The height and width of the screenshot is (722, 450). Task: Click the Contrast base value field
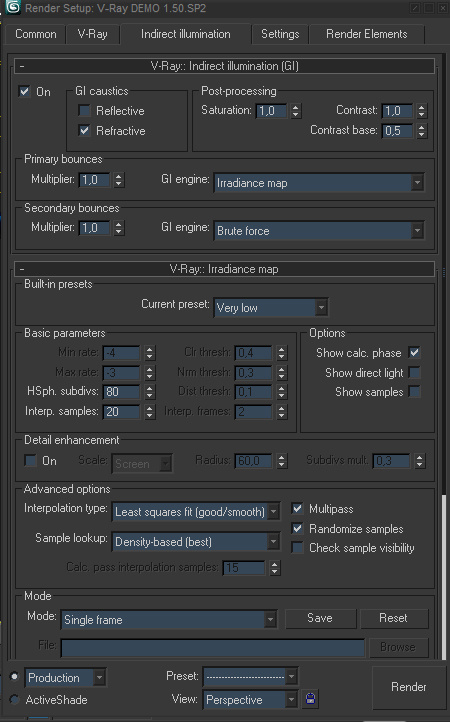(397, 131)
